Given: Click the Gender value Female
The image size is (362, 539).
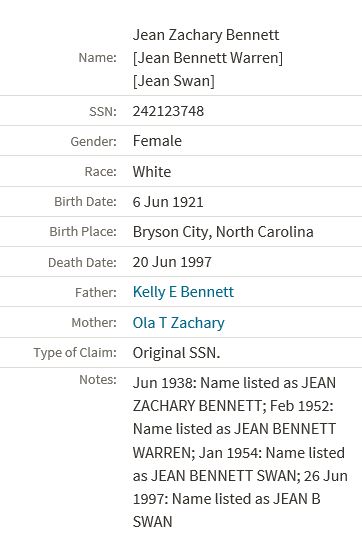Looking at the screenshot, I should [157, 141].
